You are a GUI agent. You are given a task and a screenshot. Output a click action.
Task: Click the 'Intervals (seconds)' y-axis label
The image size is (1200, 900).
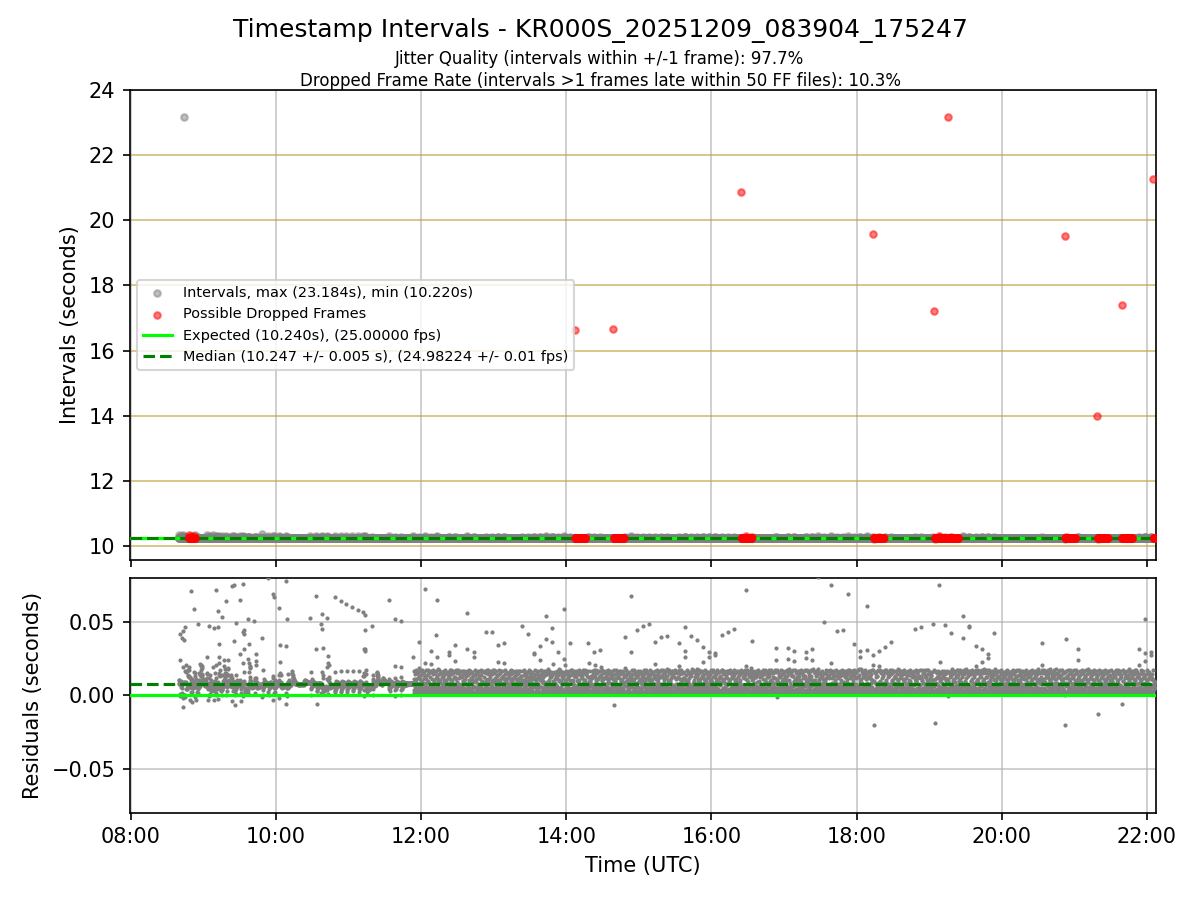(68, 325)
